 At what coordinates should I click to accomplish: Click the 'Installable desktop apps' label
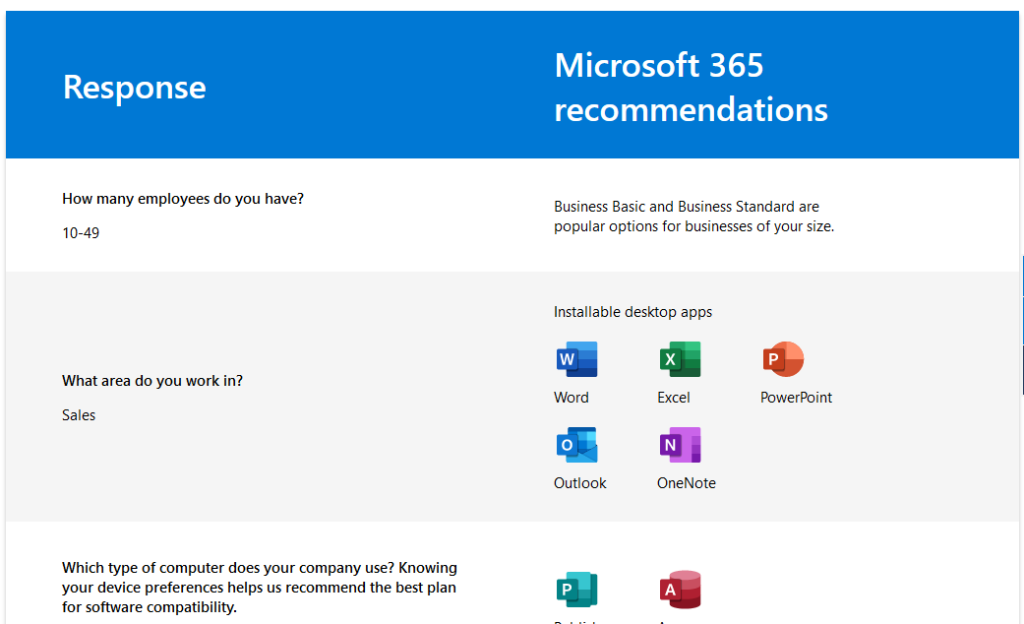point(632,311)
